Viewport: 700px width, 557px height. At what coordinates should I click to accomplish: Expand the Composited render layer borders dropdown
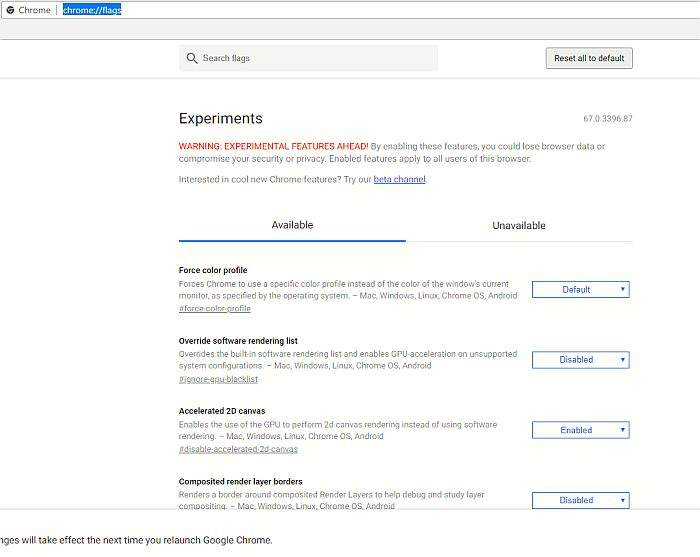(580, 500)
